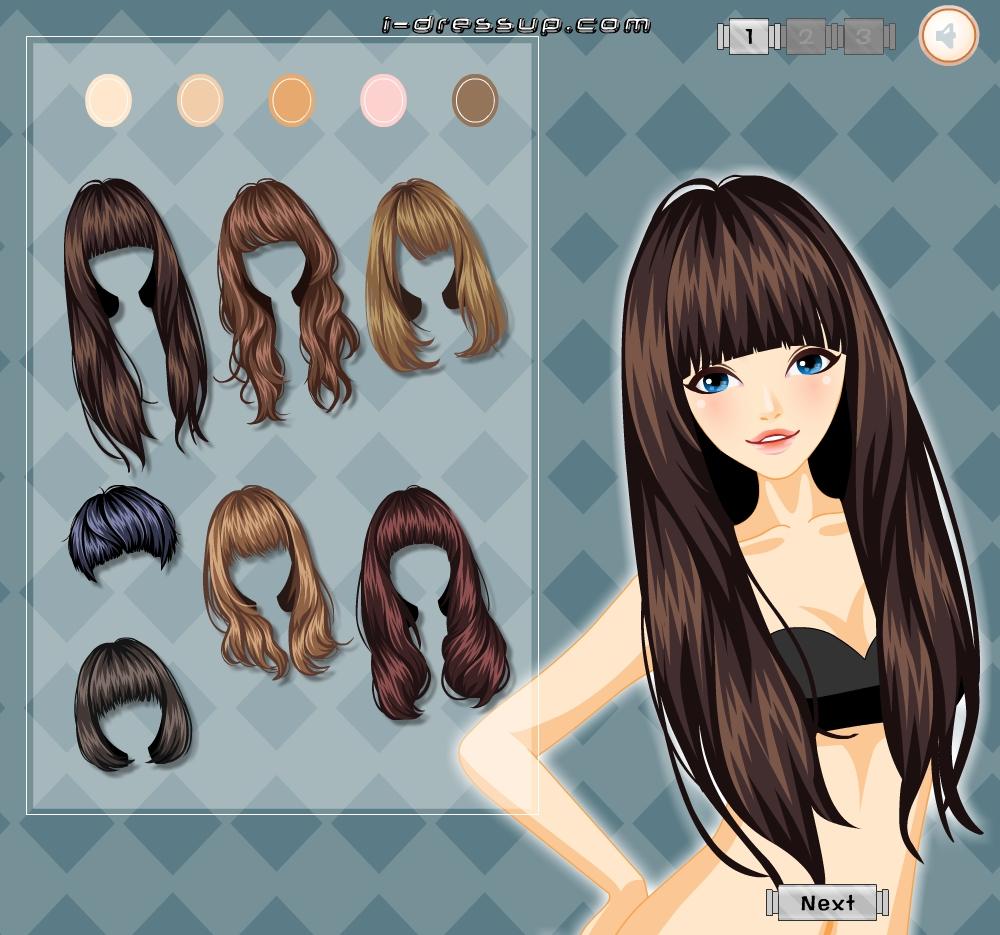
Task: Apply the pink skin tone
Action: pyautogui.click(x=383, y=101)
